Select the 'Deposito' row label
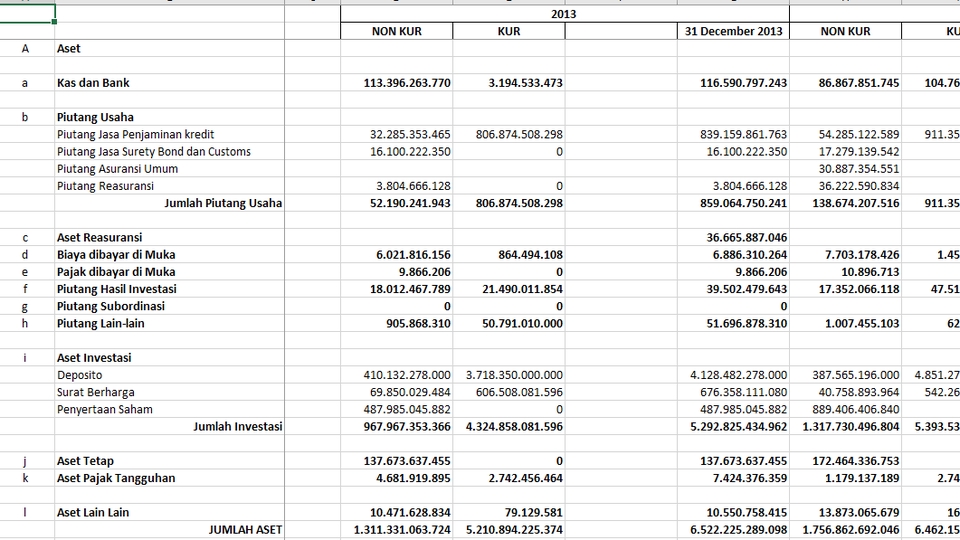 pos(170,374)
